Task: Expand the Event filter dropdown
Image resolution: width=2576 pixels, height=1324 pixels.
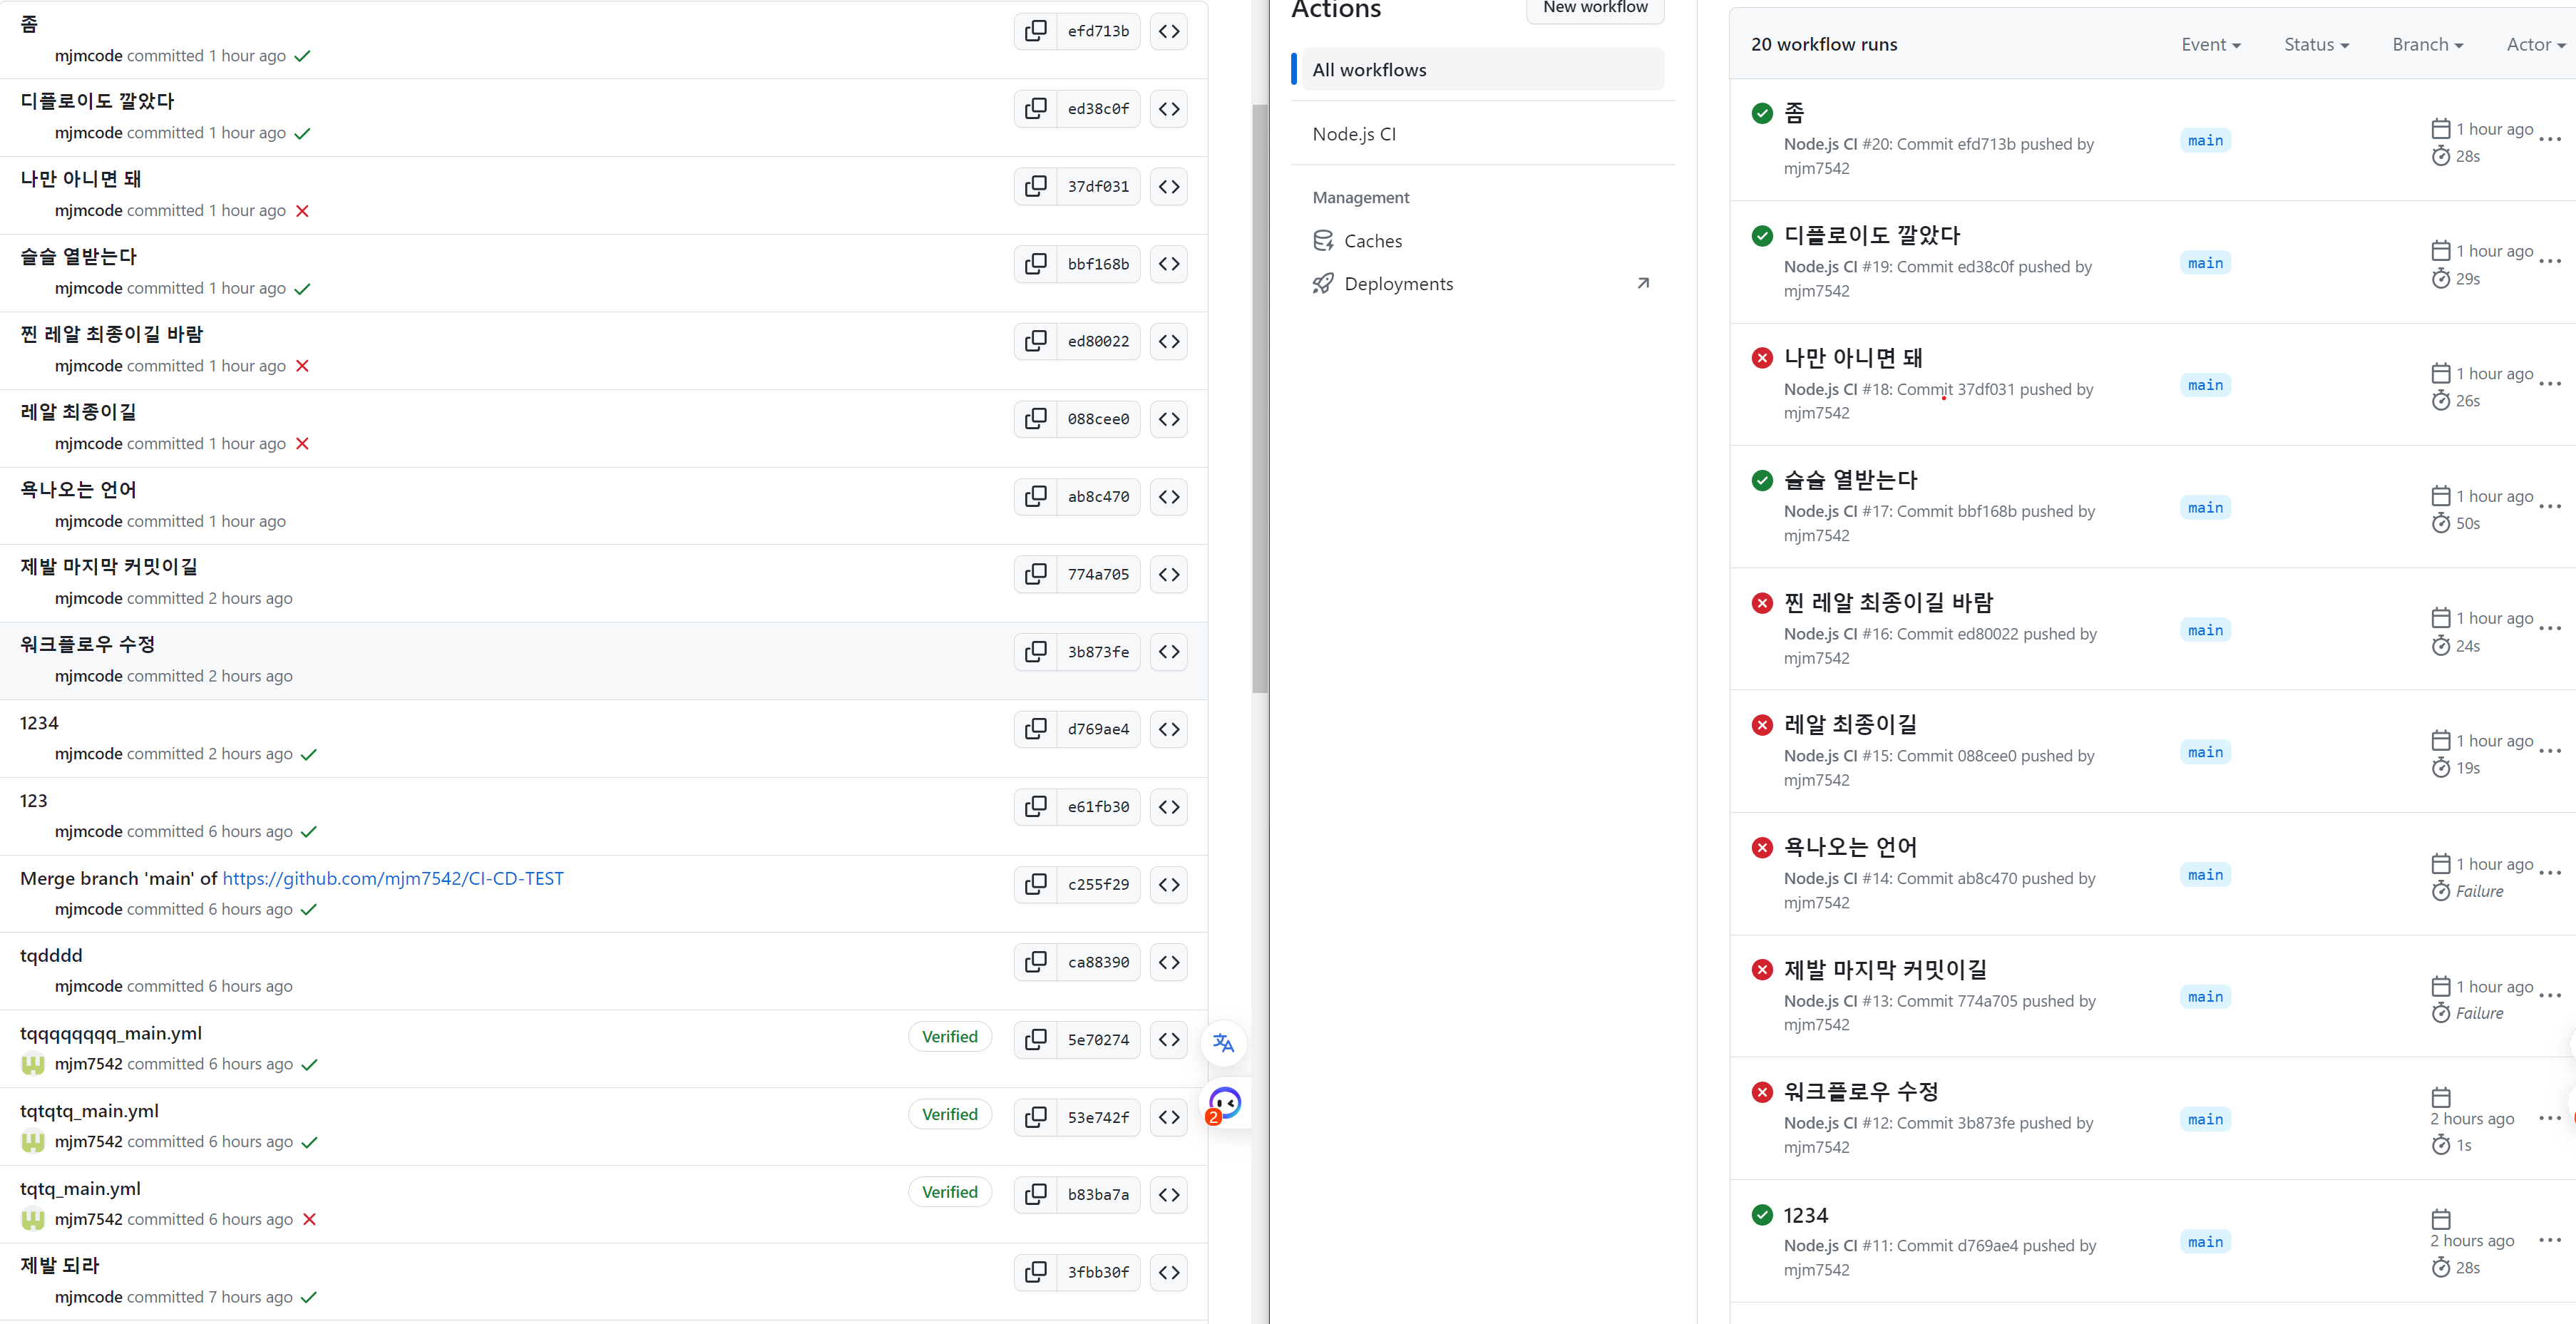Action: [x=2210, y=45]
